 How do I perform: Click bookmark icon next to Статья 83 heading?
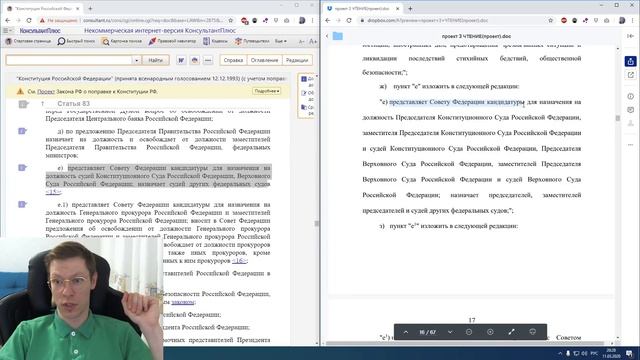pyautogui.click(x=23, y=104)
